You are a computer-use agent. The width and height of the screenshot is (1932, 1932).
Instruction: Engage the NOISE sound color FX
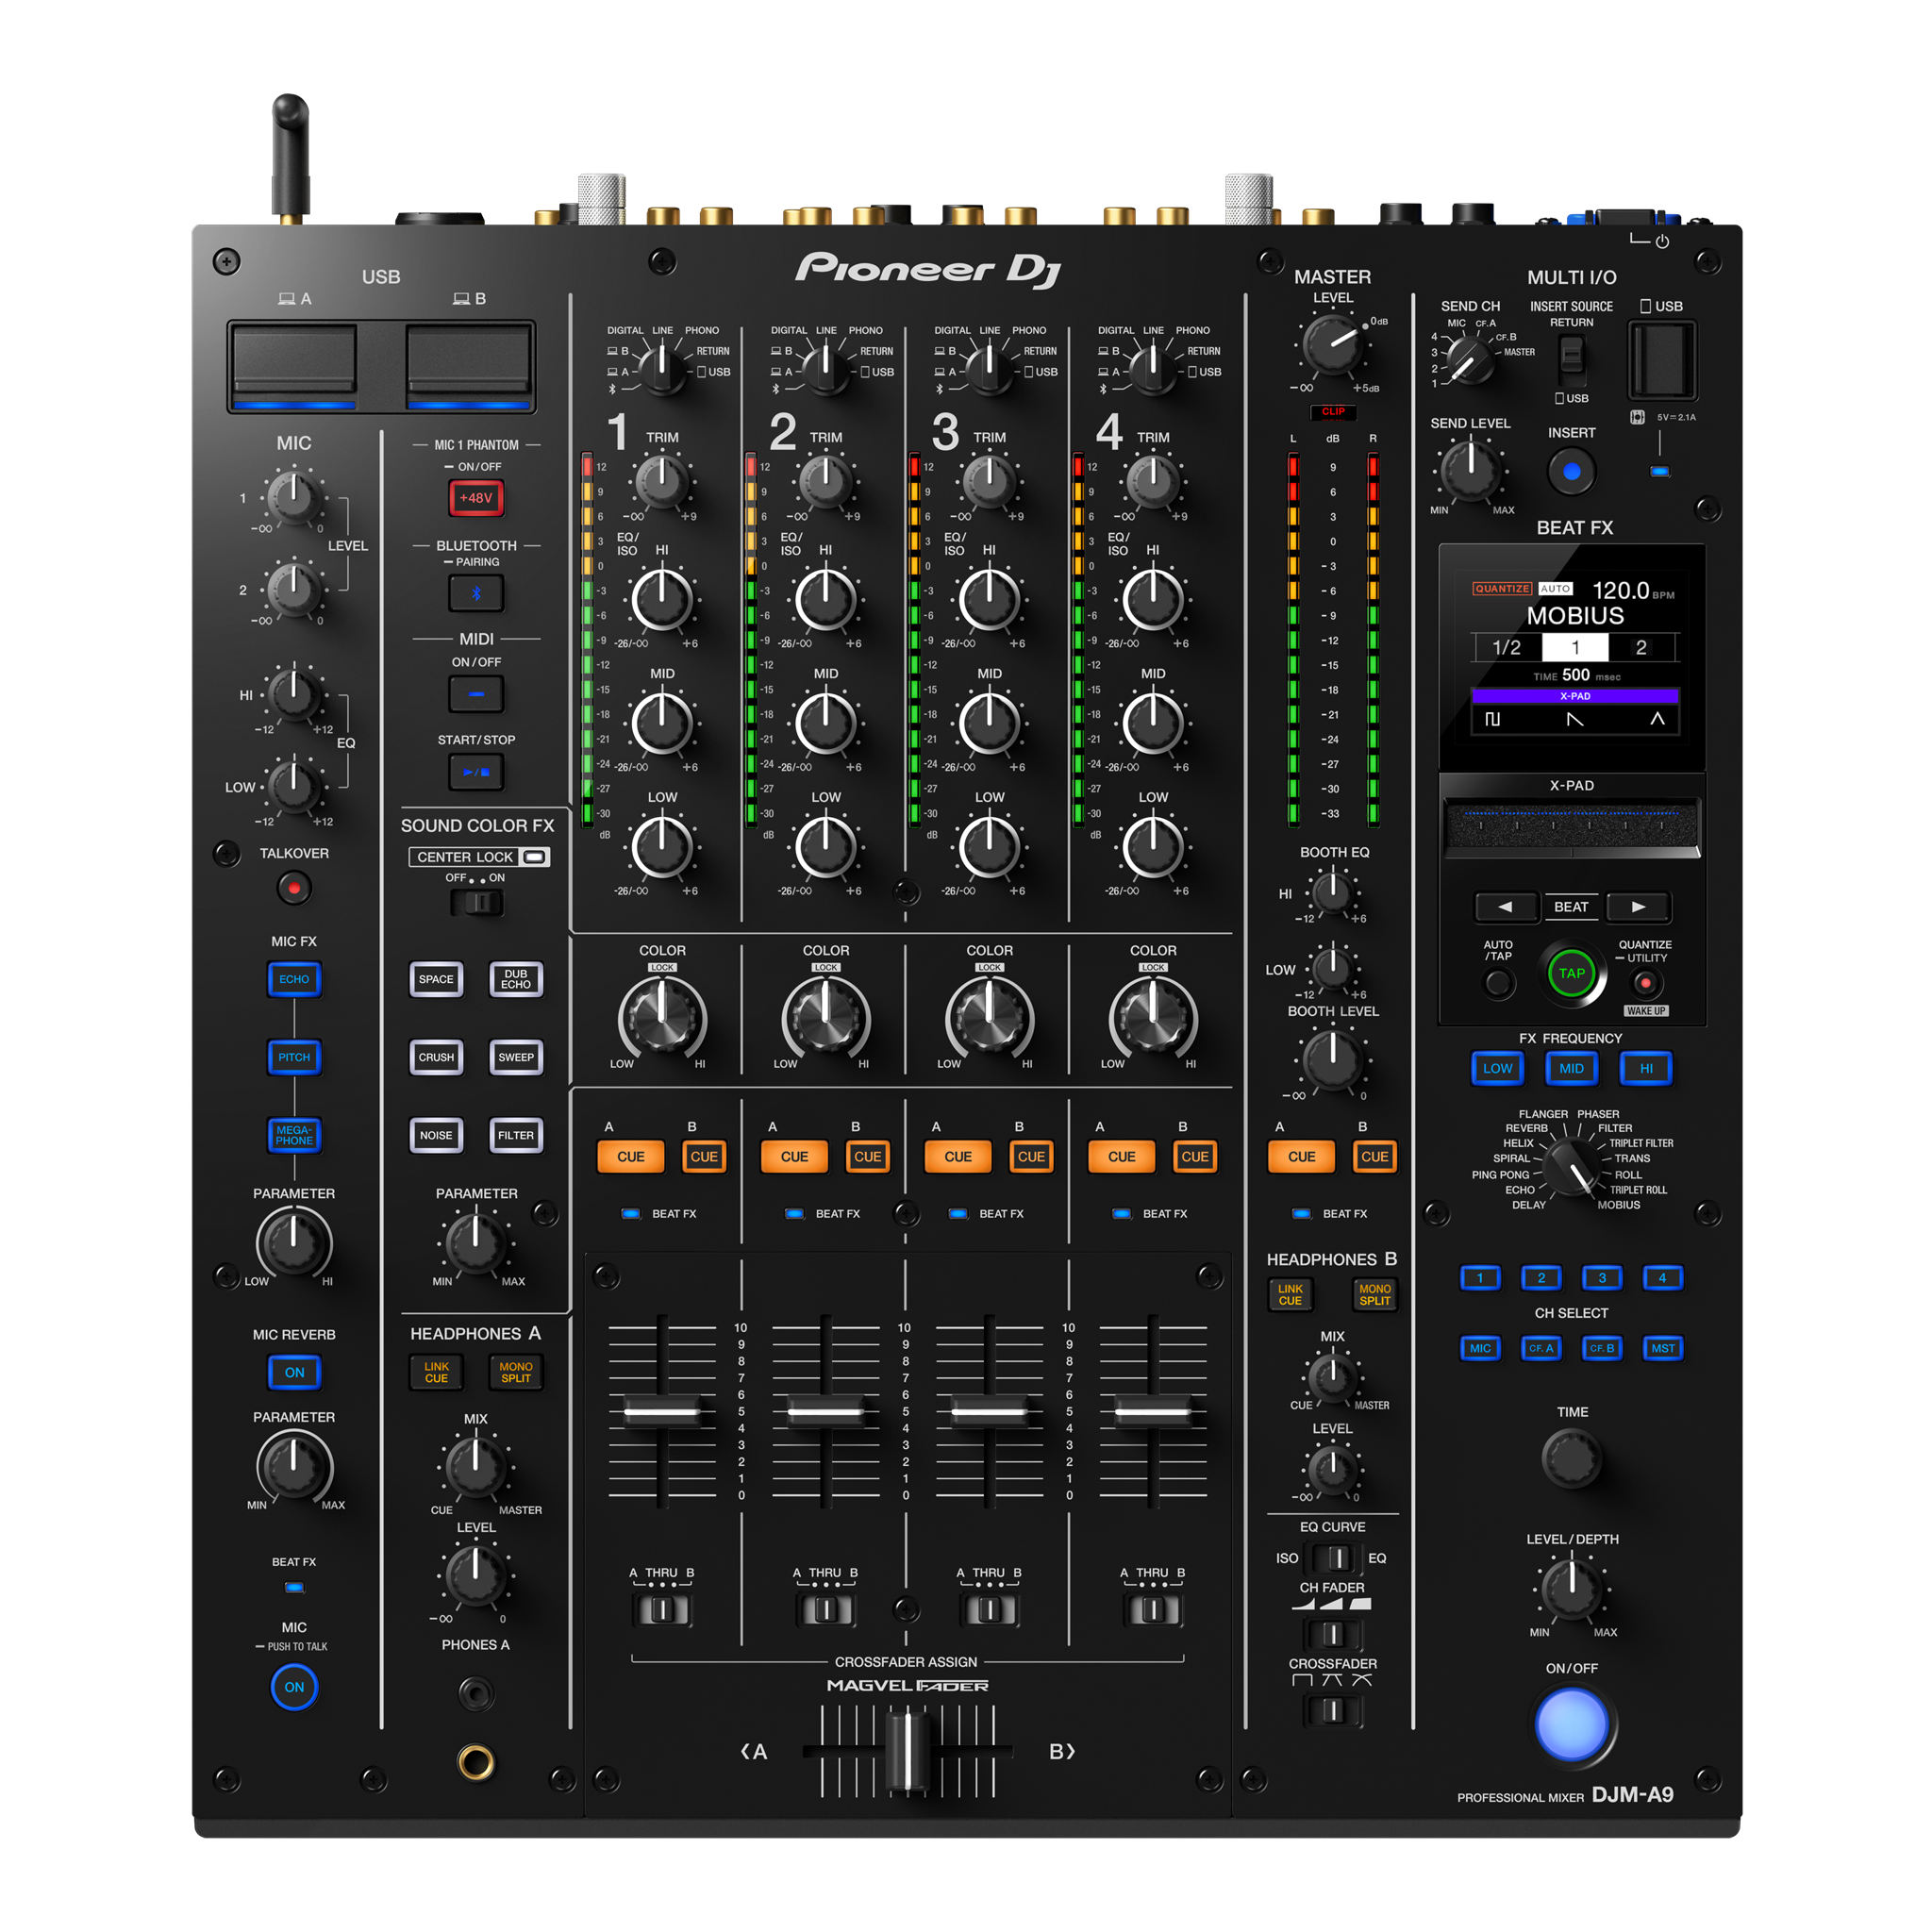(x=436, y=1135)
